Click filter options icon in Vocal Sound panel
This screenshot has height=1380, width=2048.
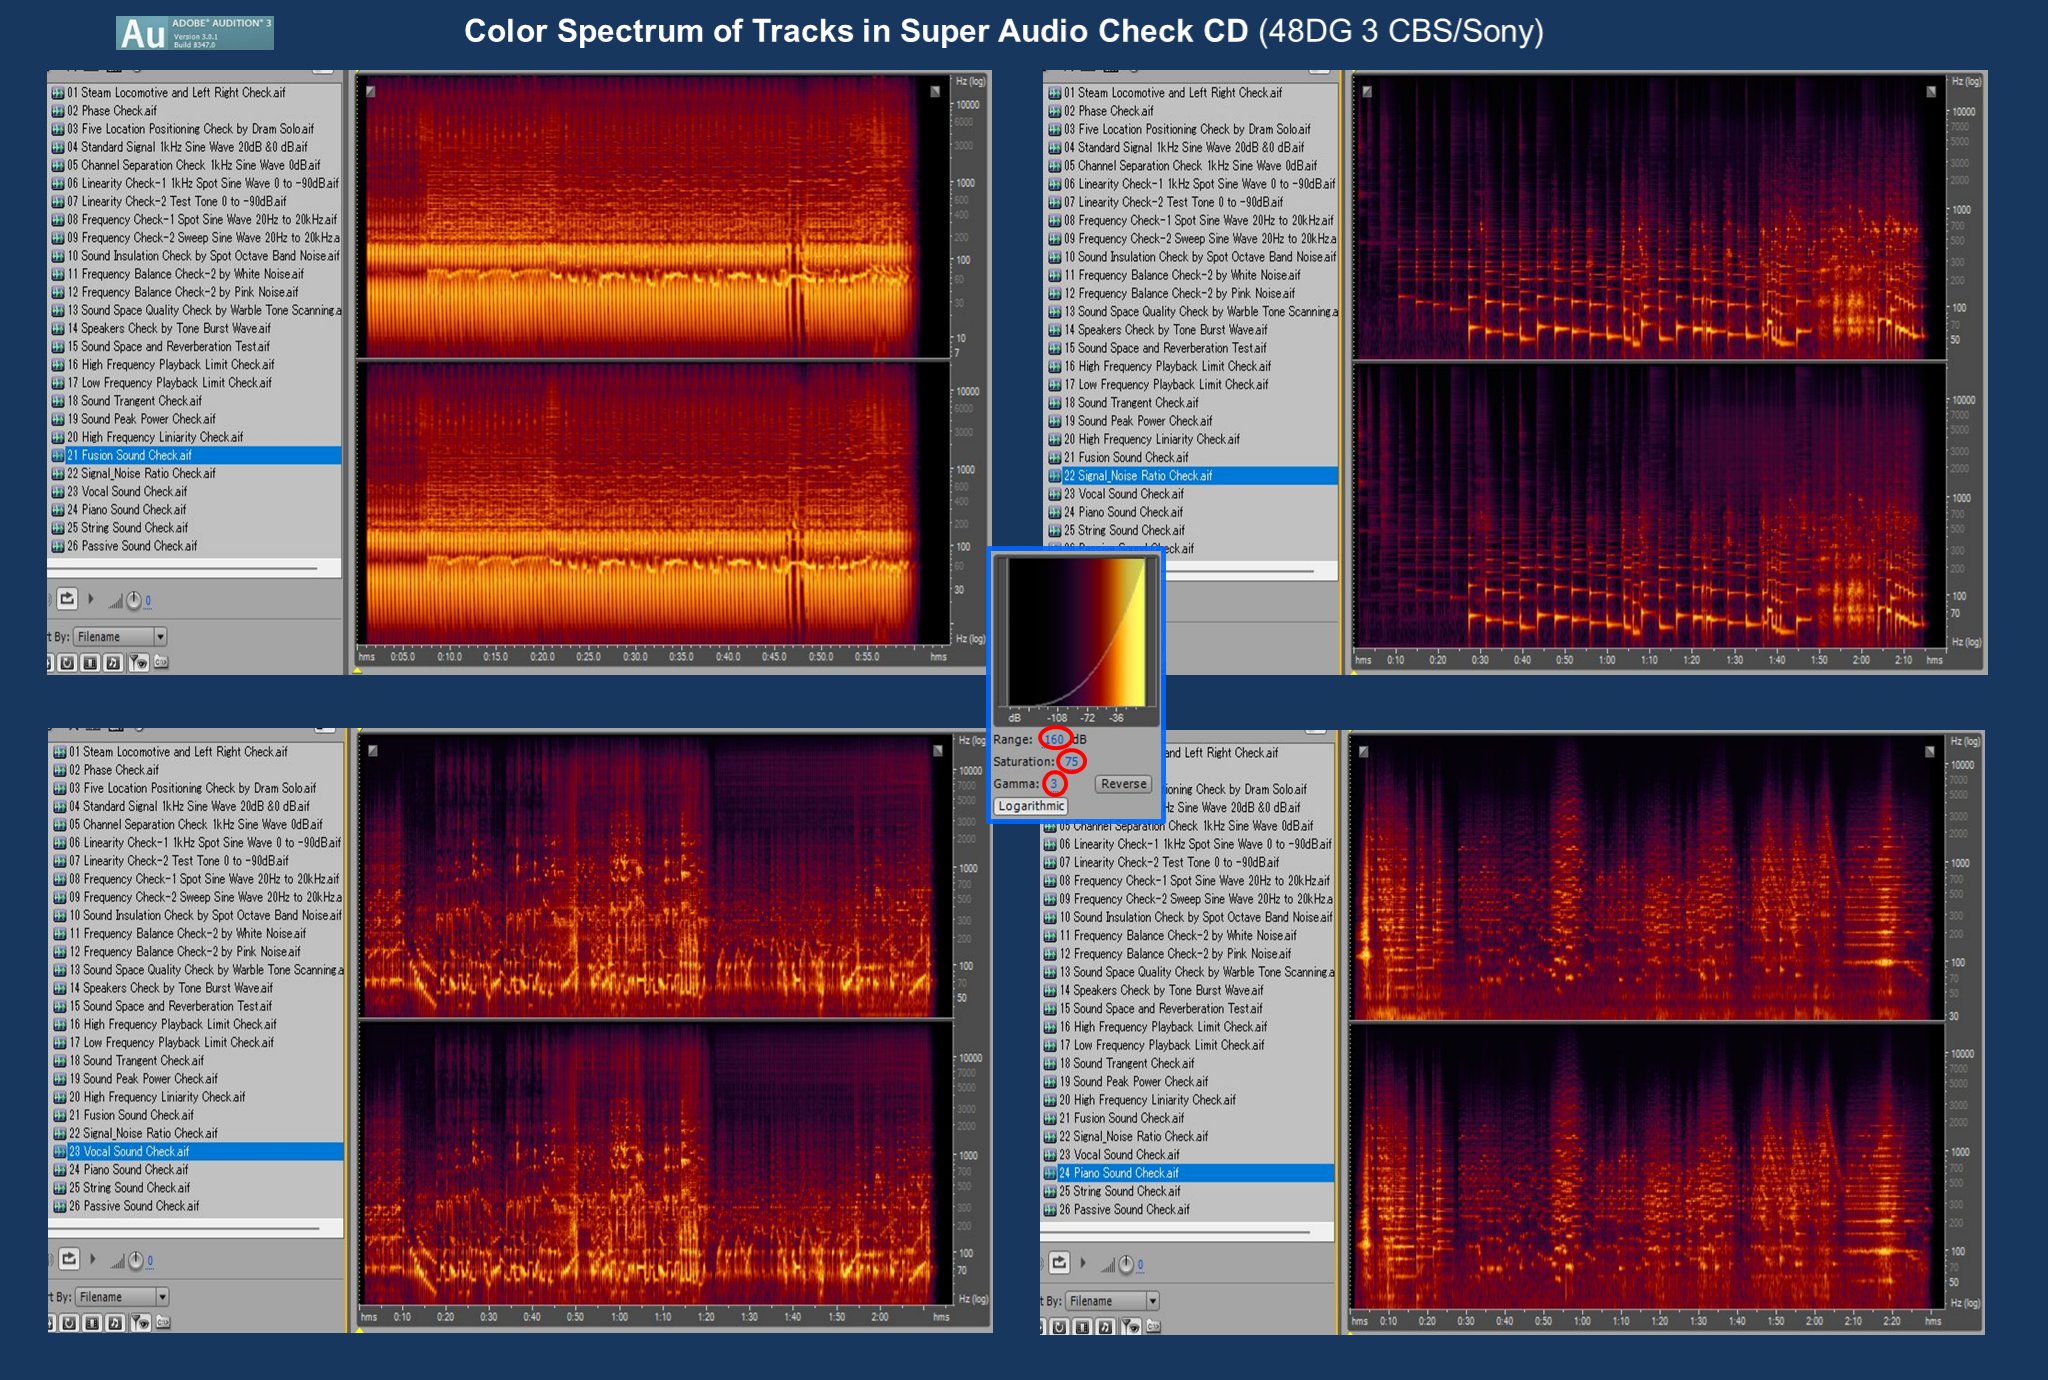pyautogui.click(x=140, y=1323)
